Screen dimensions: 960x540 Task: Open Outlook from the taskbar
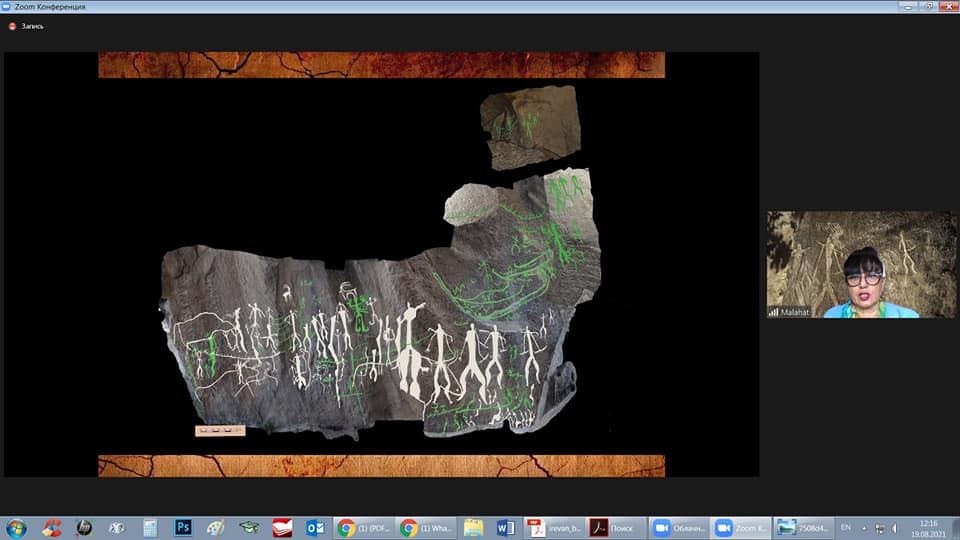[315, 528]
